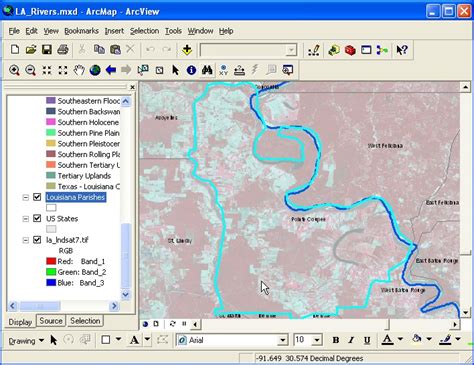The width and height of the screenshot is (474, 365).
Task: Go back to previous extent
Action: [111, 70]
